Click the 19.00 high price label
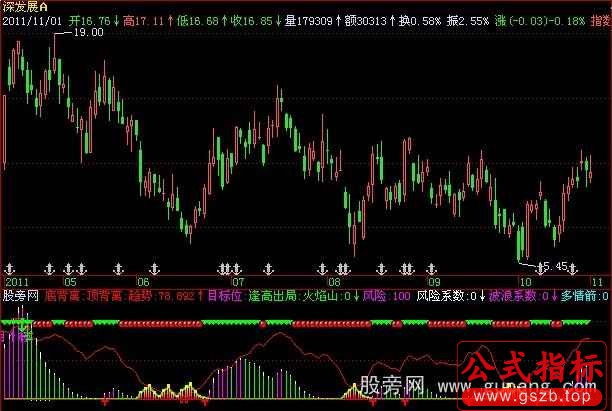The image size is (612, 411). [89, 33]
